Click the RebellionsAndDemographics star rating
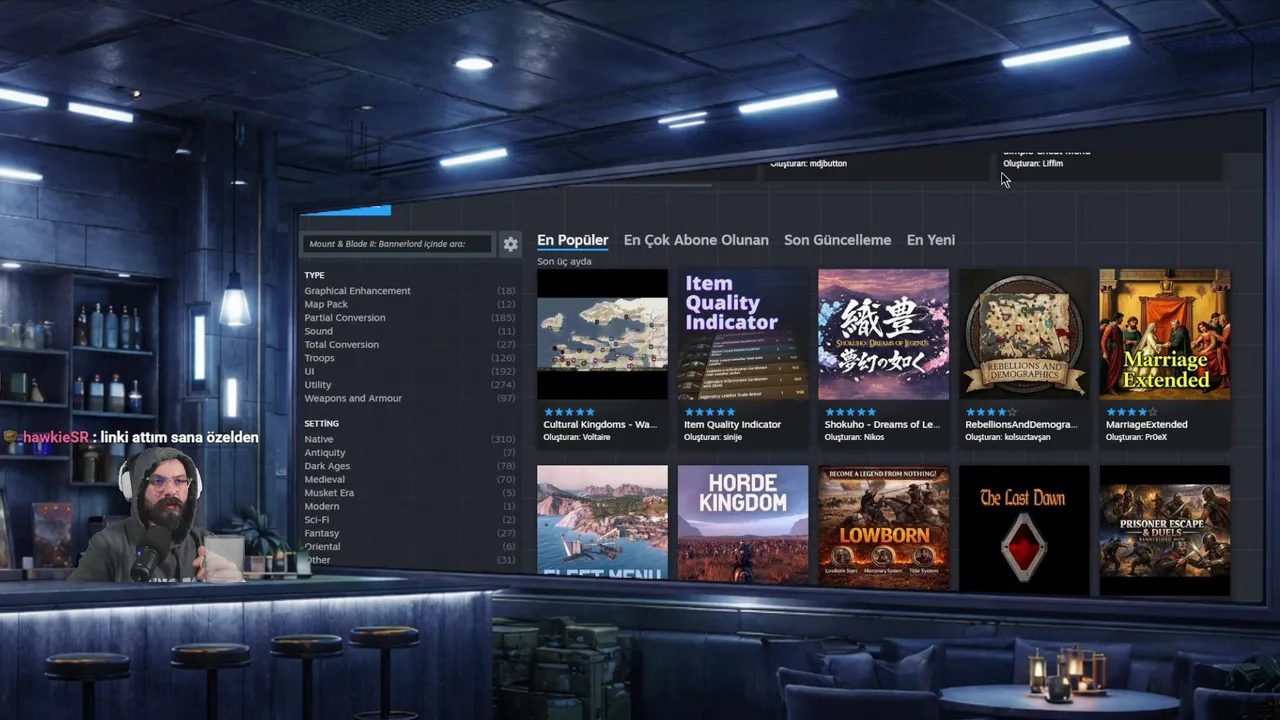The height and width of the screenshot is (720, 1280). (991, 412)
